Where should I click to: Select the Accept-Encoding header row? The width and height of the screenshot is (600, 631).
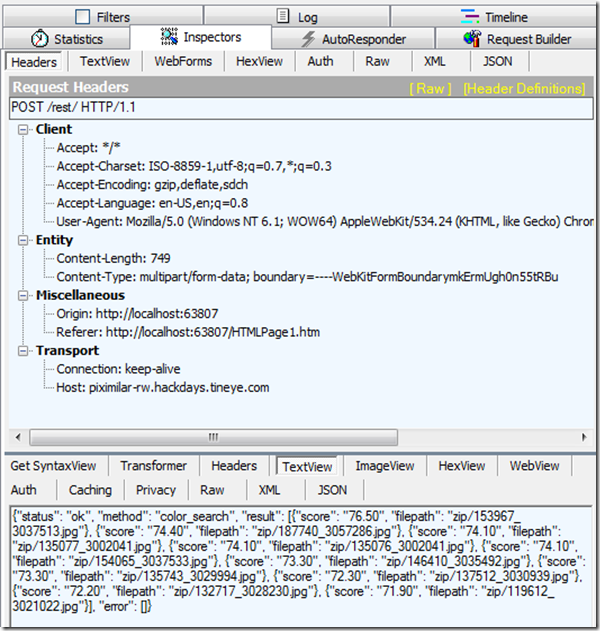[152, 185]
